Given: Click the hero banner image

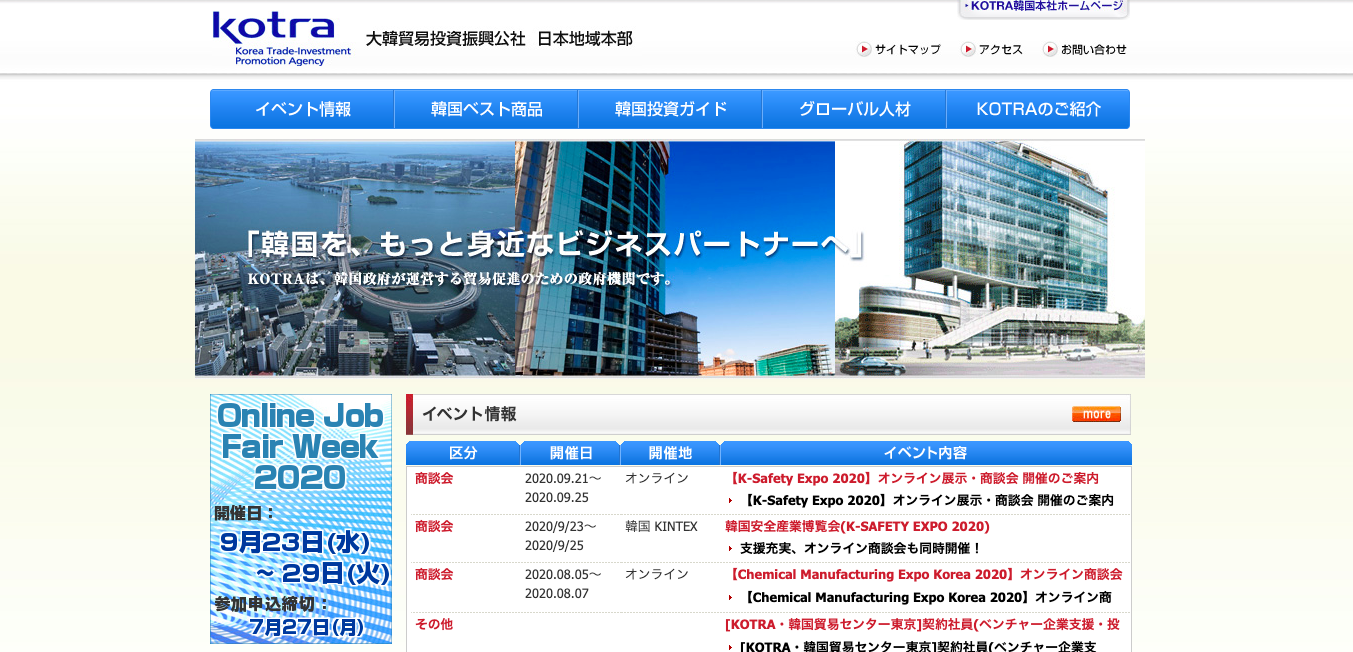Looking at the screenshot, I should point(669,258).
